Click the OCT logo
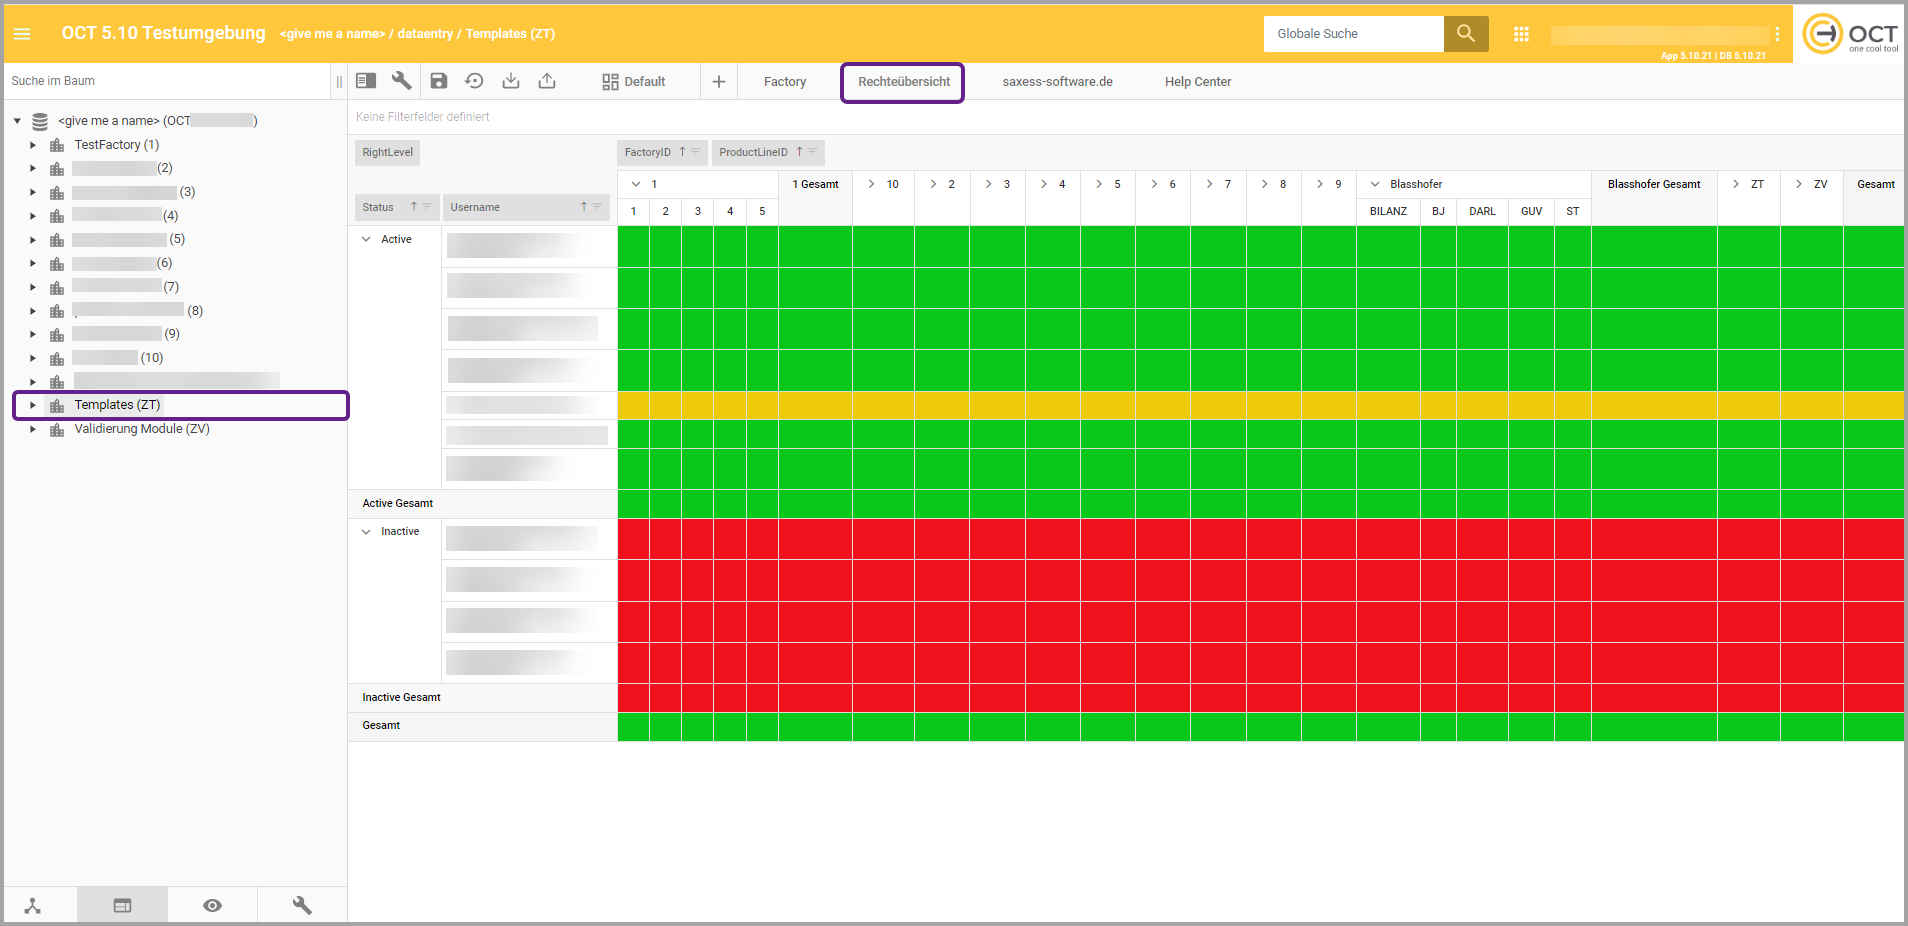 tap(1849, 34)
